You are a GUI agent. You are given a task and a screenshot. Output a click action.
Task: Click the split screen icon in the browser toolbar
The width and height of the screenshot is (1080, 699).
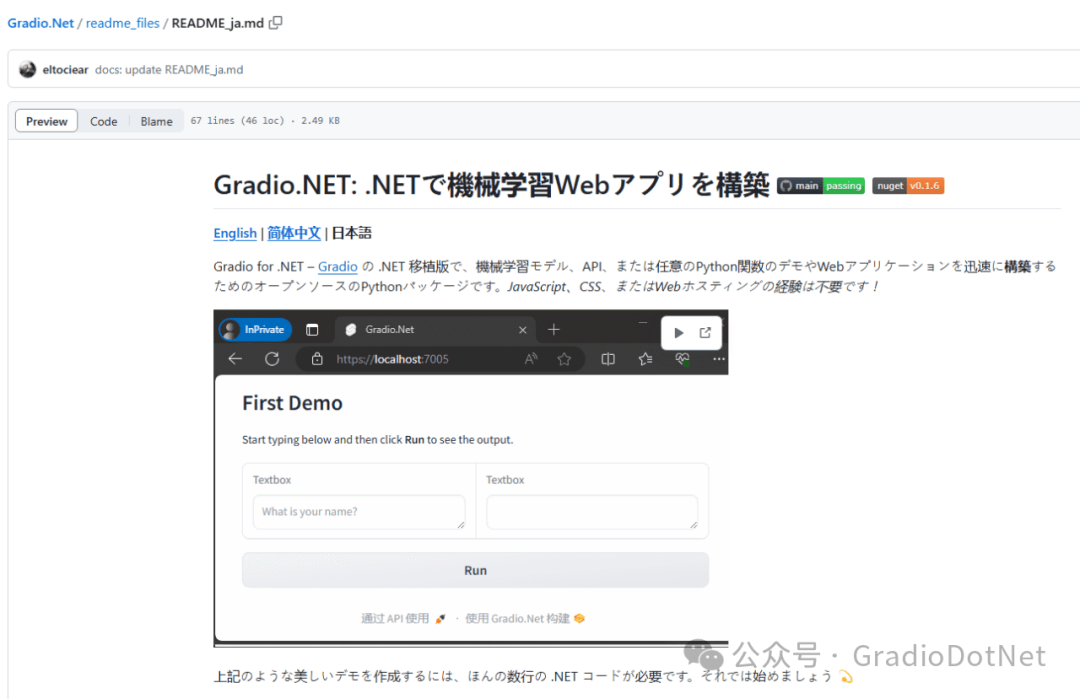(x=609, y=358)
